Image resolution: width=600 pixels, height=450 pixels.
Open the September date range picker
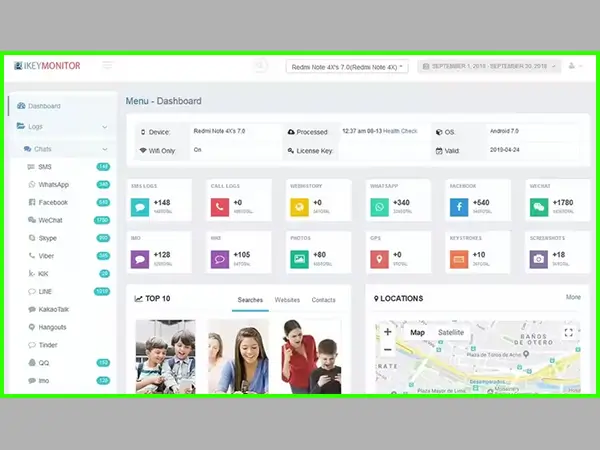coord(489,66)
